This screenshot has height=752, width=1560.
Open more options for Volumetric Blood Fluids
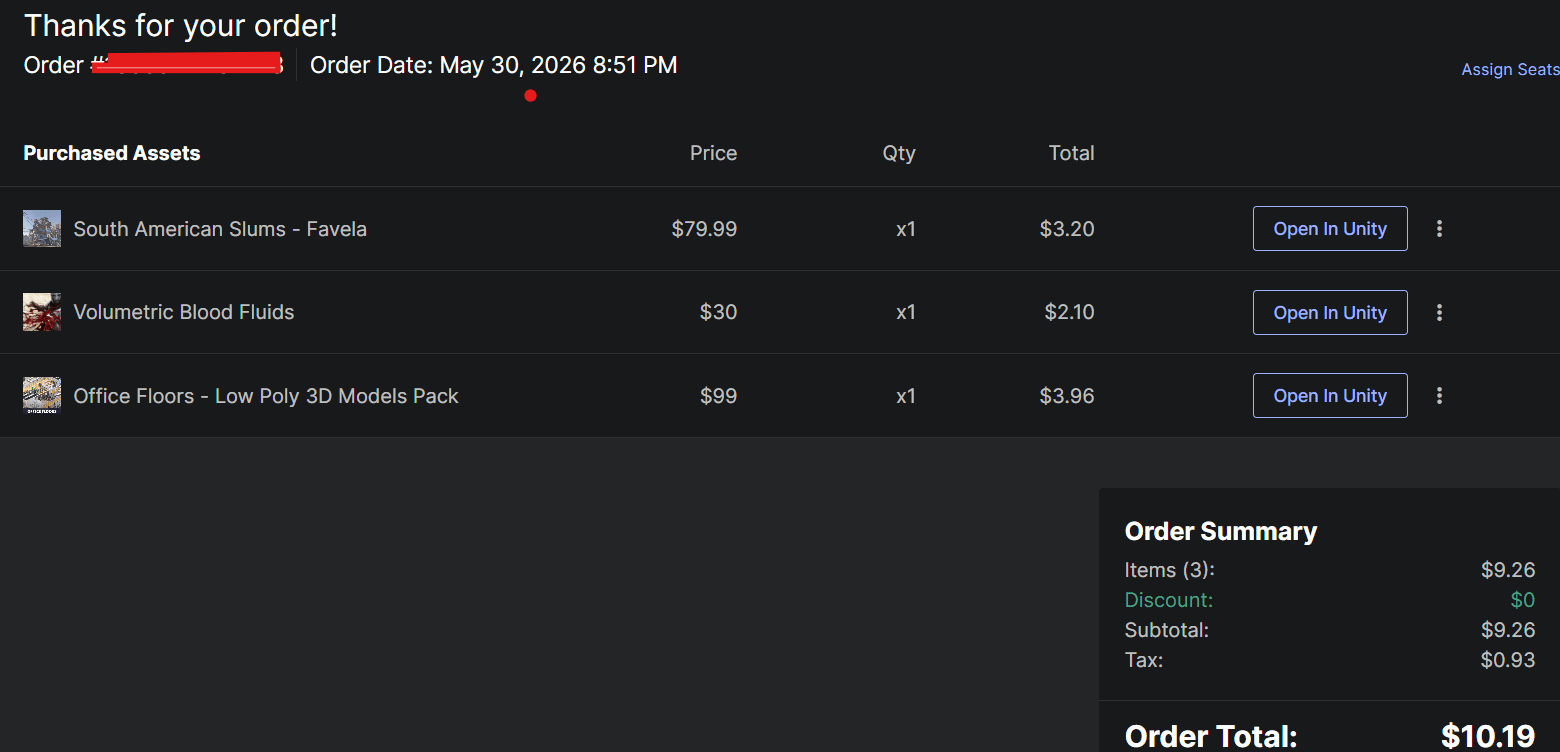[1439, 312]
